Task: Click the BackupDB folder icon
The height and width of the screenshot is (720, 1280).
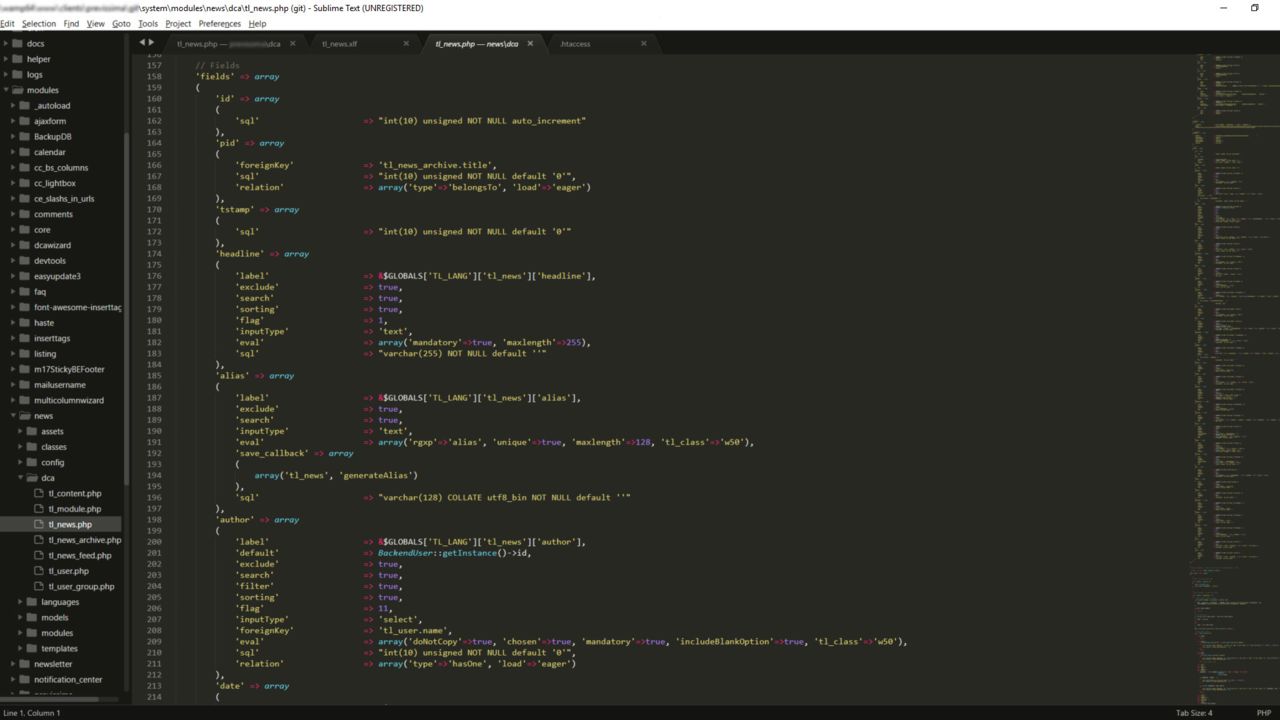Action: click(25, 136)
